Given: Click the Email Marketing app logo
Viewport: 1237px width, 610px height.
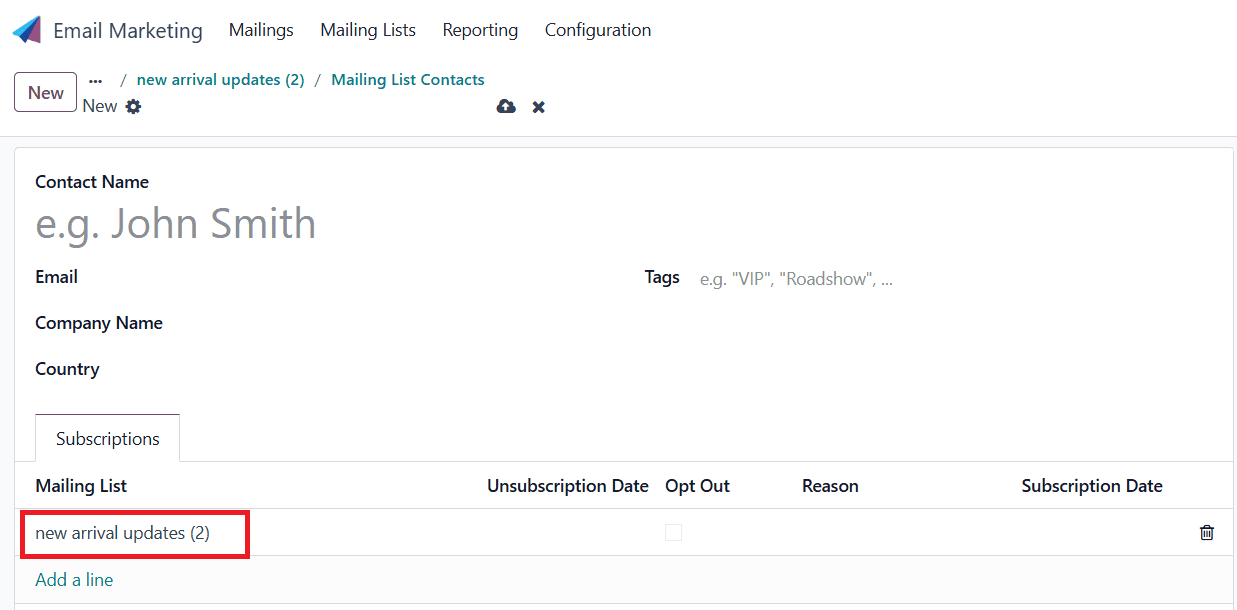Looking at the screenshot, I should point(27,30).
